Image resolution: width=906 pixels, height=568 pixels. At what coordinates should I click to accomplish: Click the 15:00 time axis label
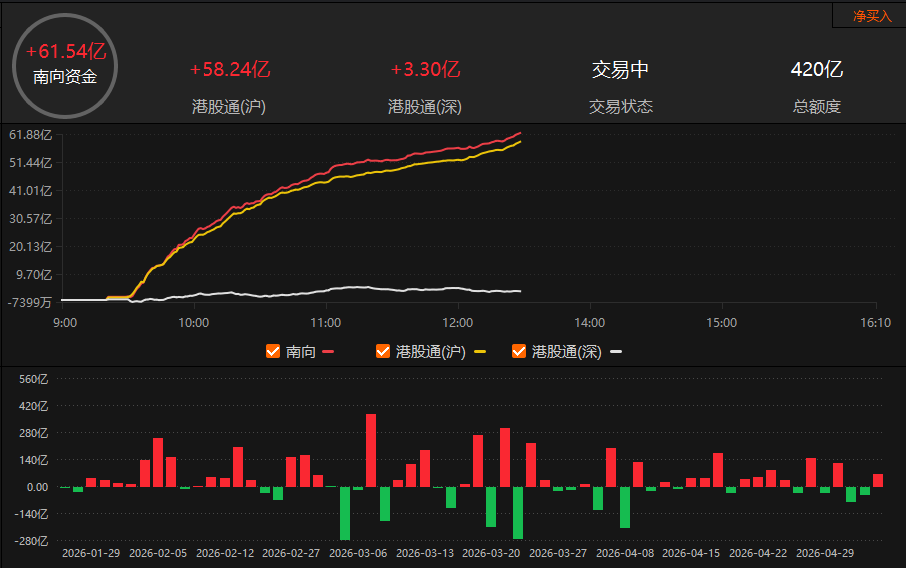(x=722, y=322)
